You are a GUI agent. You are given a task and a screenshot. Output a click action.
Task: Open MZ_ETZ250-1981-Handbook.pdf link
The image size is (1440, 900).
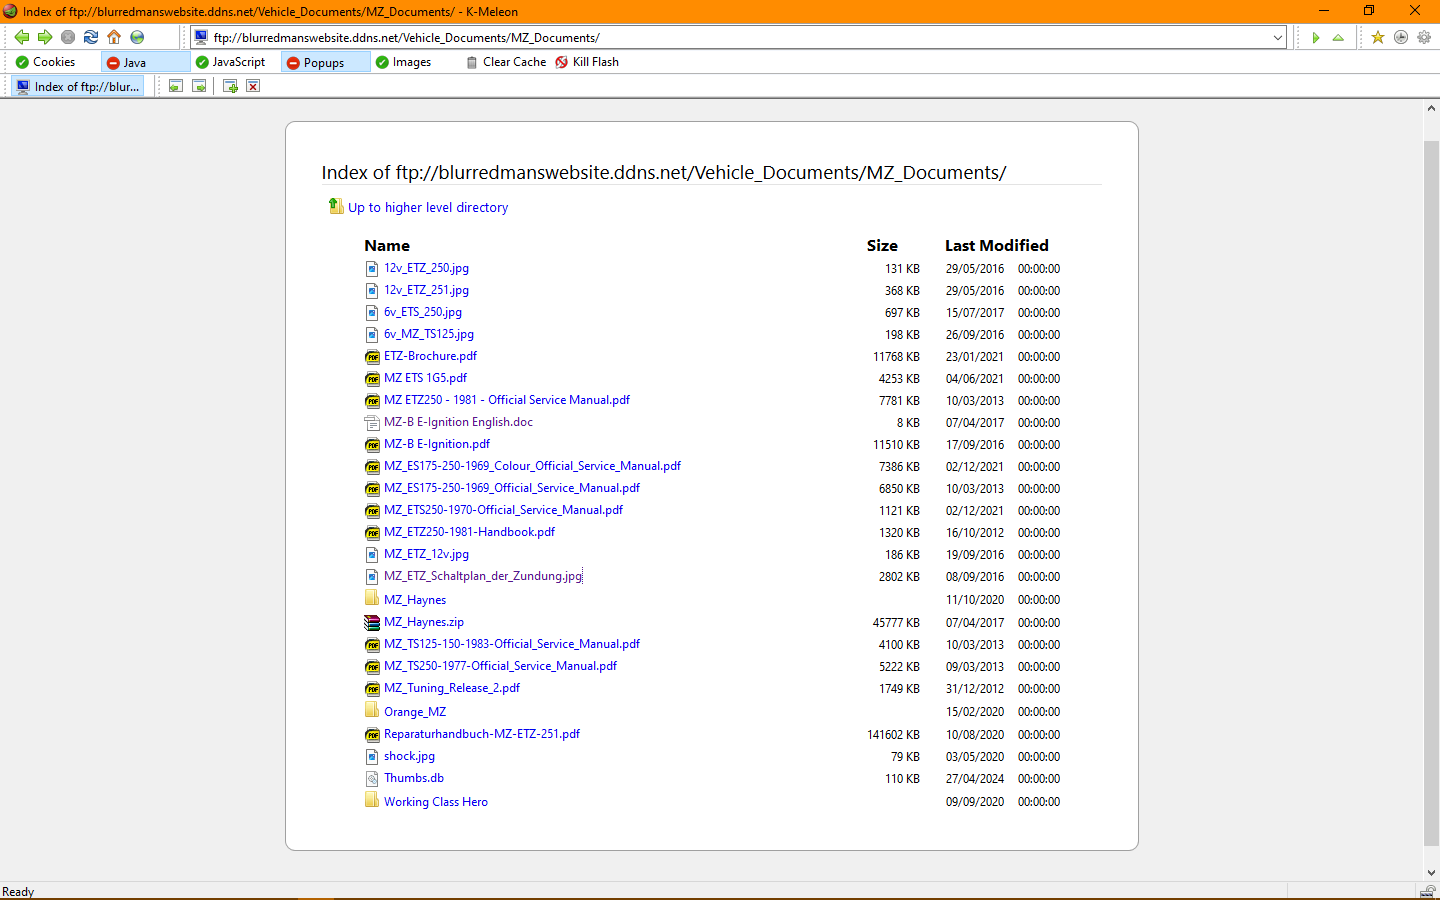[x=469, y=532]
